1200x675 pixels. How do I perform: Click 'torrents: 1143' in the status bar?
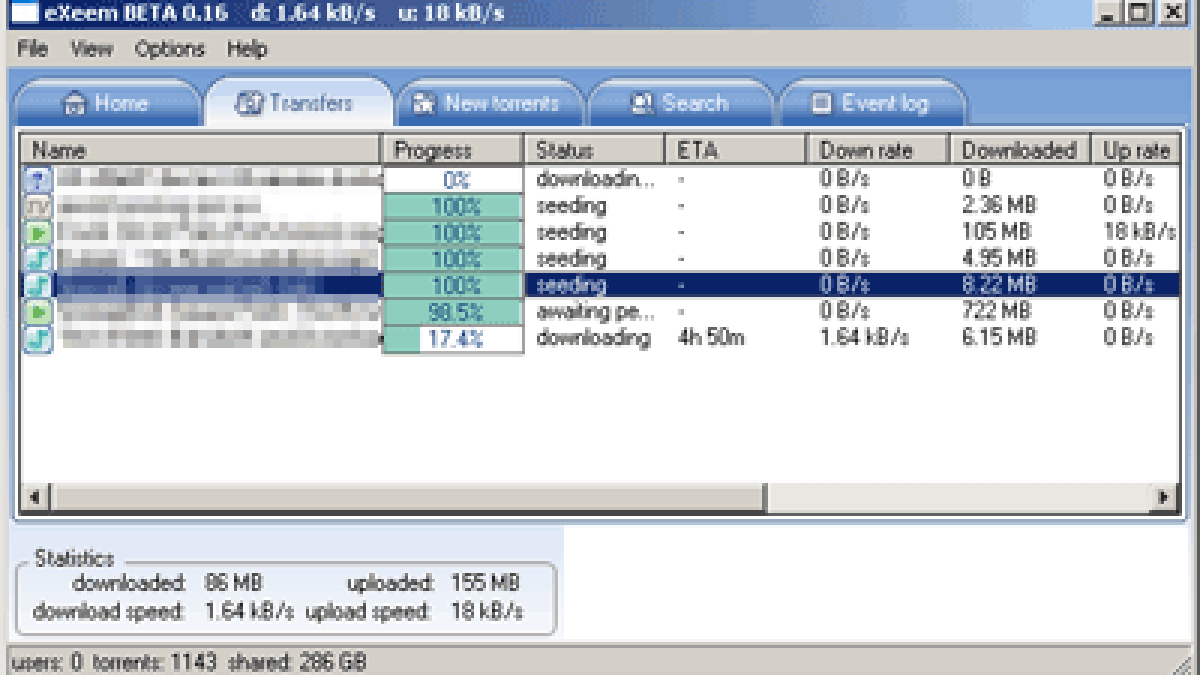pos(155,662)
